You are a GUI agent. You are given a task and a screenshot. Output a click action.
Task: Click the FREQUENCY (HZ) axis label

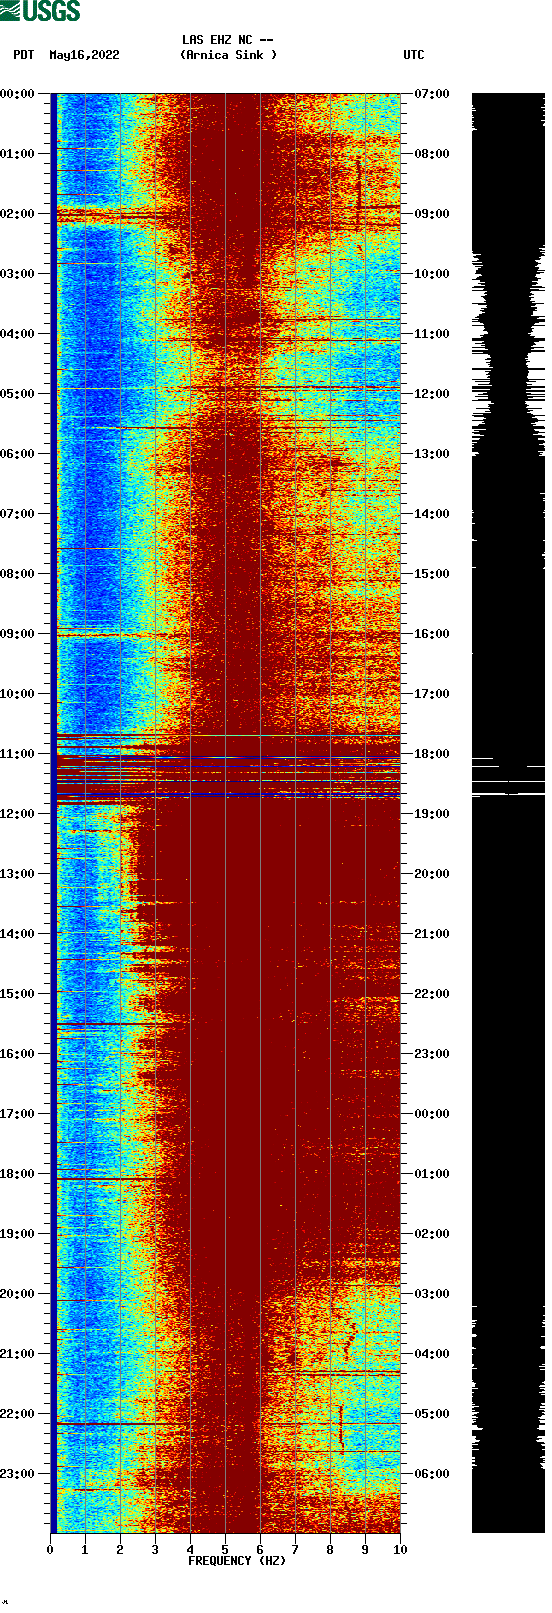click(x=237, y=1561)
